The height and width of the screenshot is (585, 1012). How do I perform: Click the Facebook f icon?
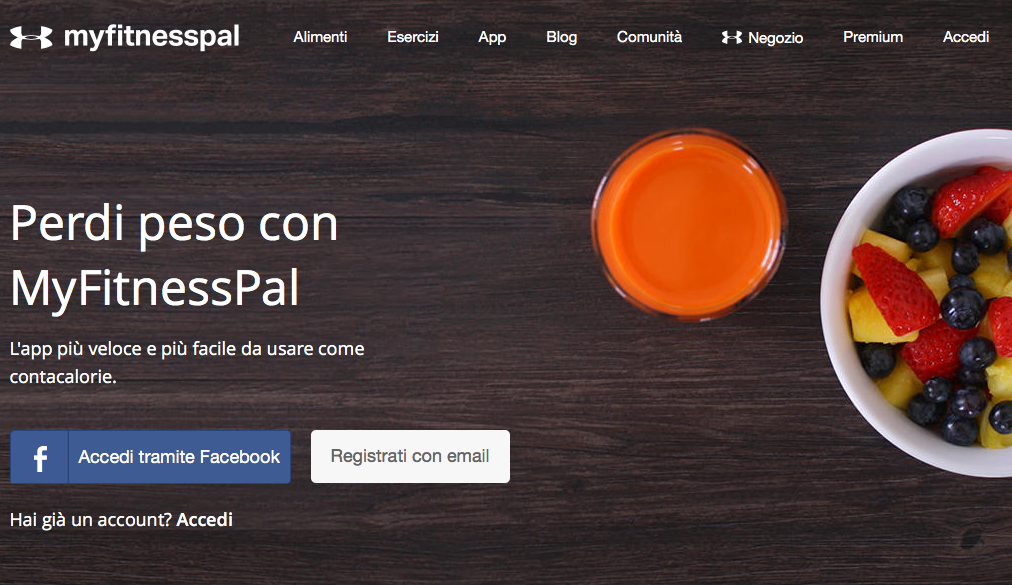pos(39,457)
